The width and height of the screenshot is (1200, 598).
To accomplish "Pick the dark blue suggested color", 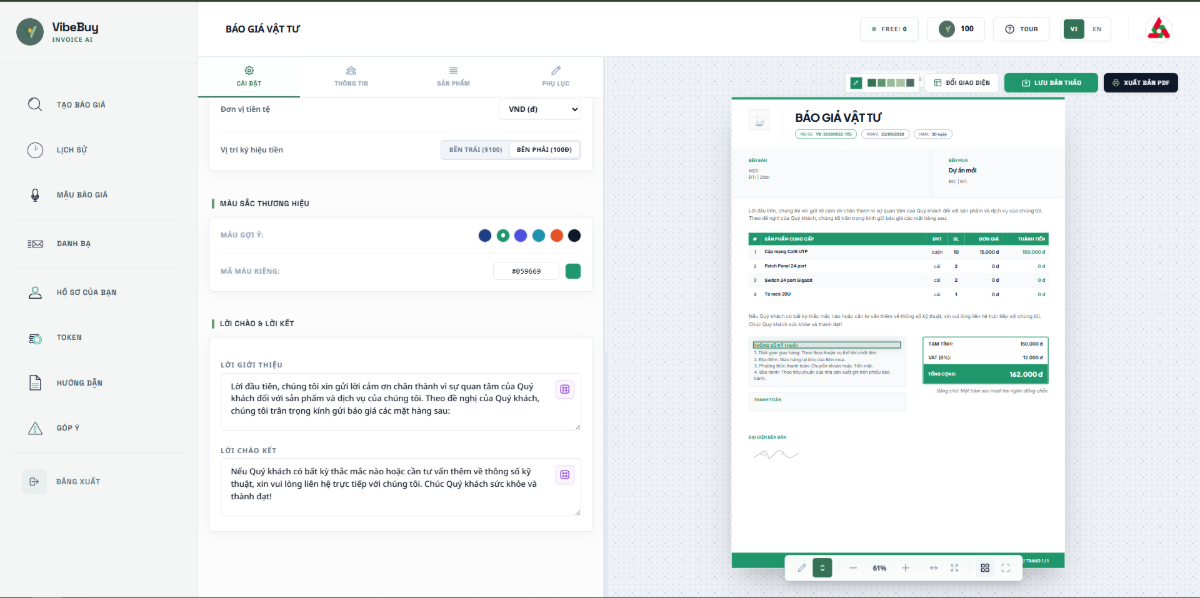I will coord(485,235).
